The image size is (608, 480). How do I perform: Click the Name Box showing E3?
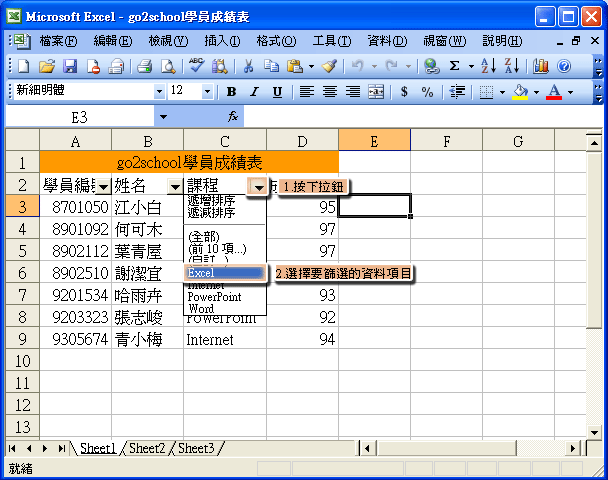click(x=80, y=116)
